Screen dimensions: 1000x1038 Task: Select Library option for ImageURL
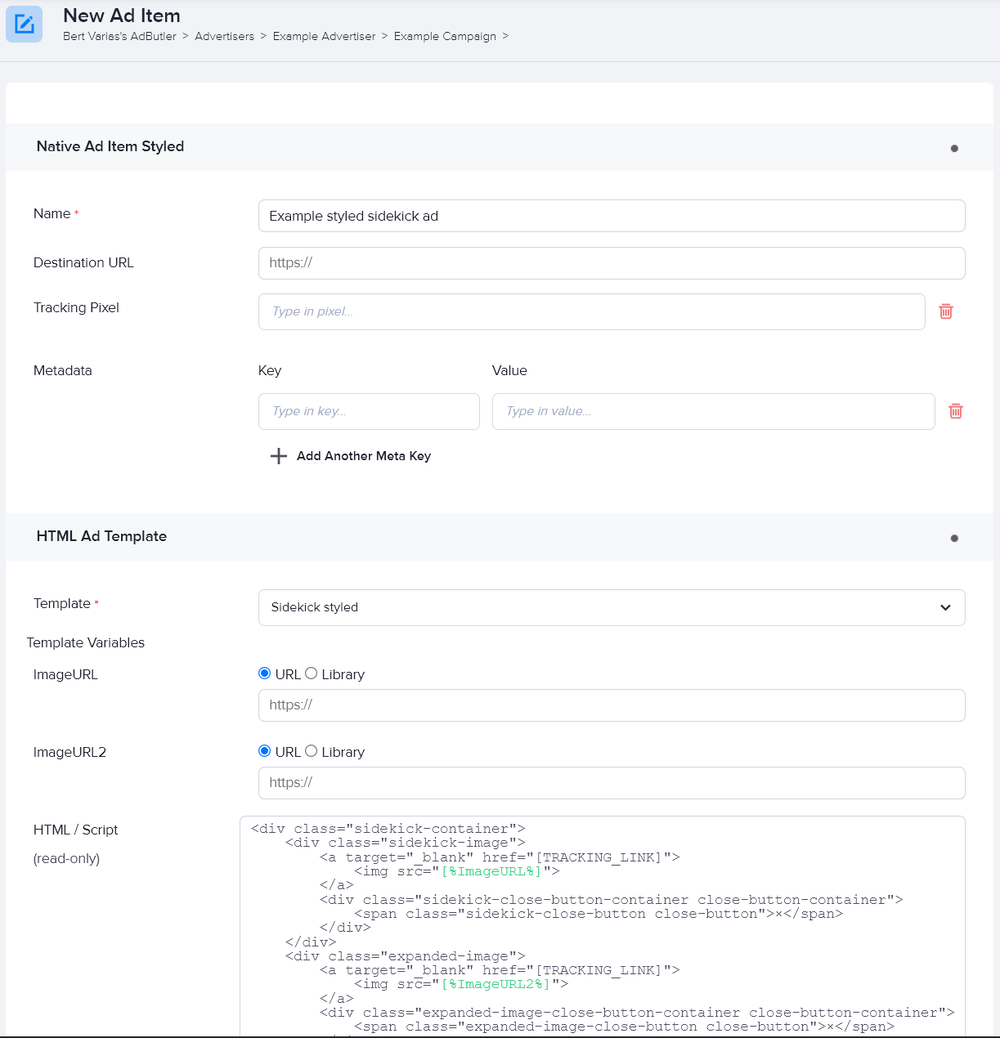tap(311, 673)
